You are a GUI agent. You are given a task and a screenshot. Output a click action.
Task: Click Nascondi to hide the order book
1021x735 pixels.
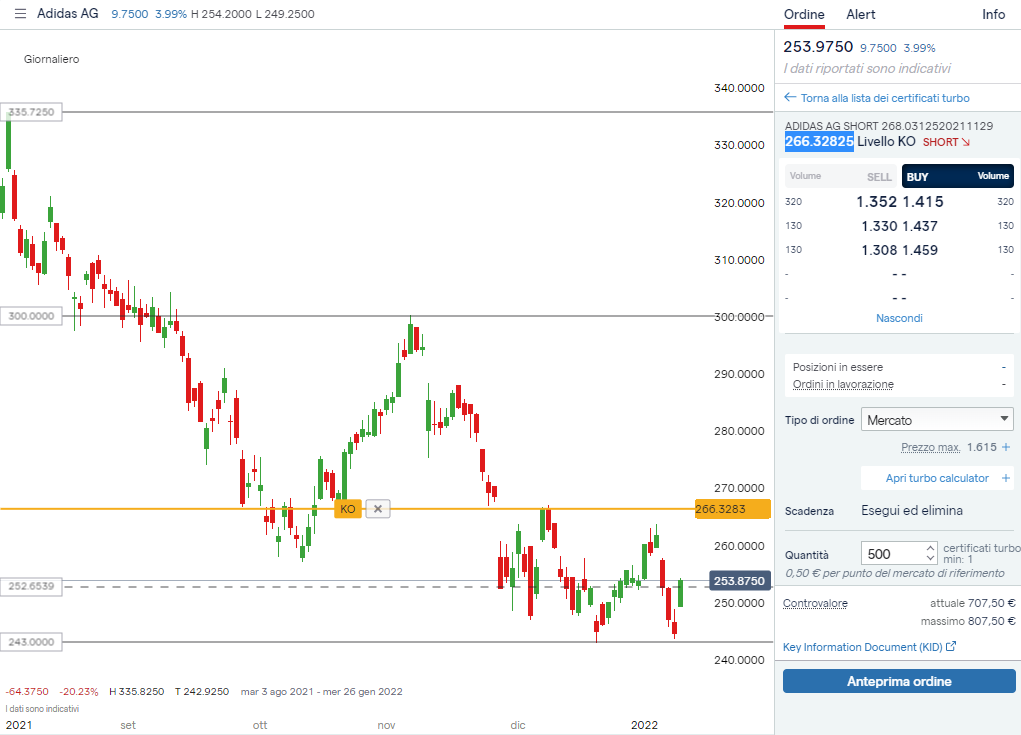tap(899, 318)
